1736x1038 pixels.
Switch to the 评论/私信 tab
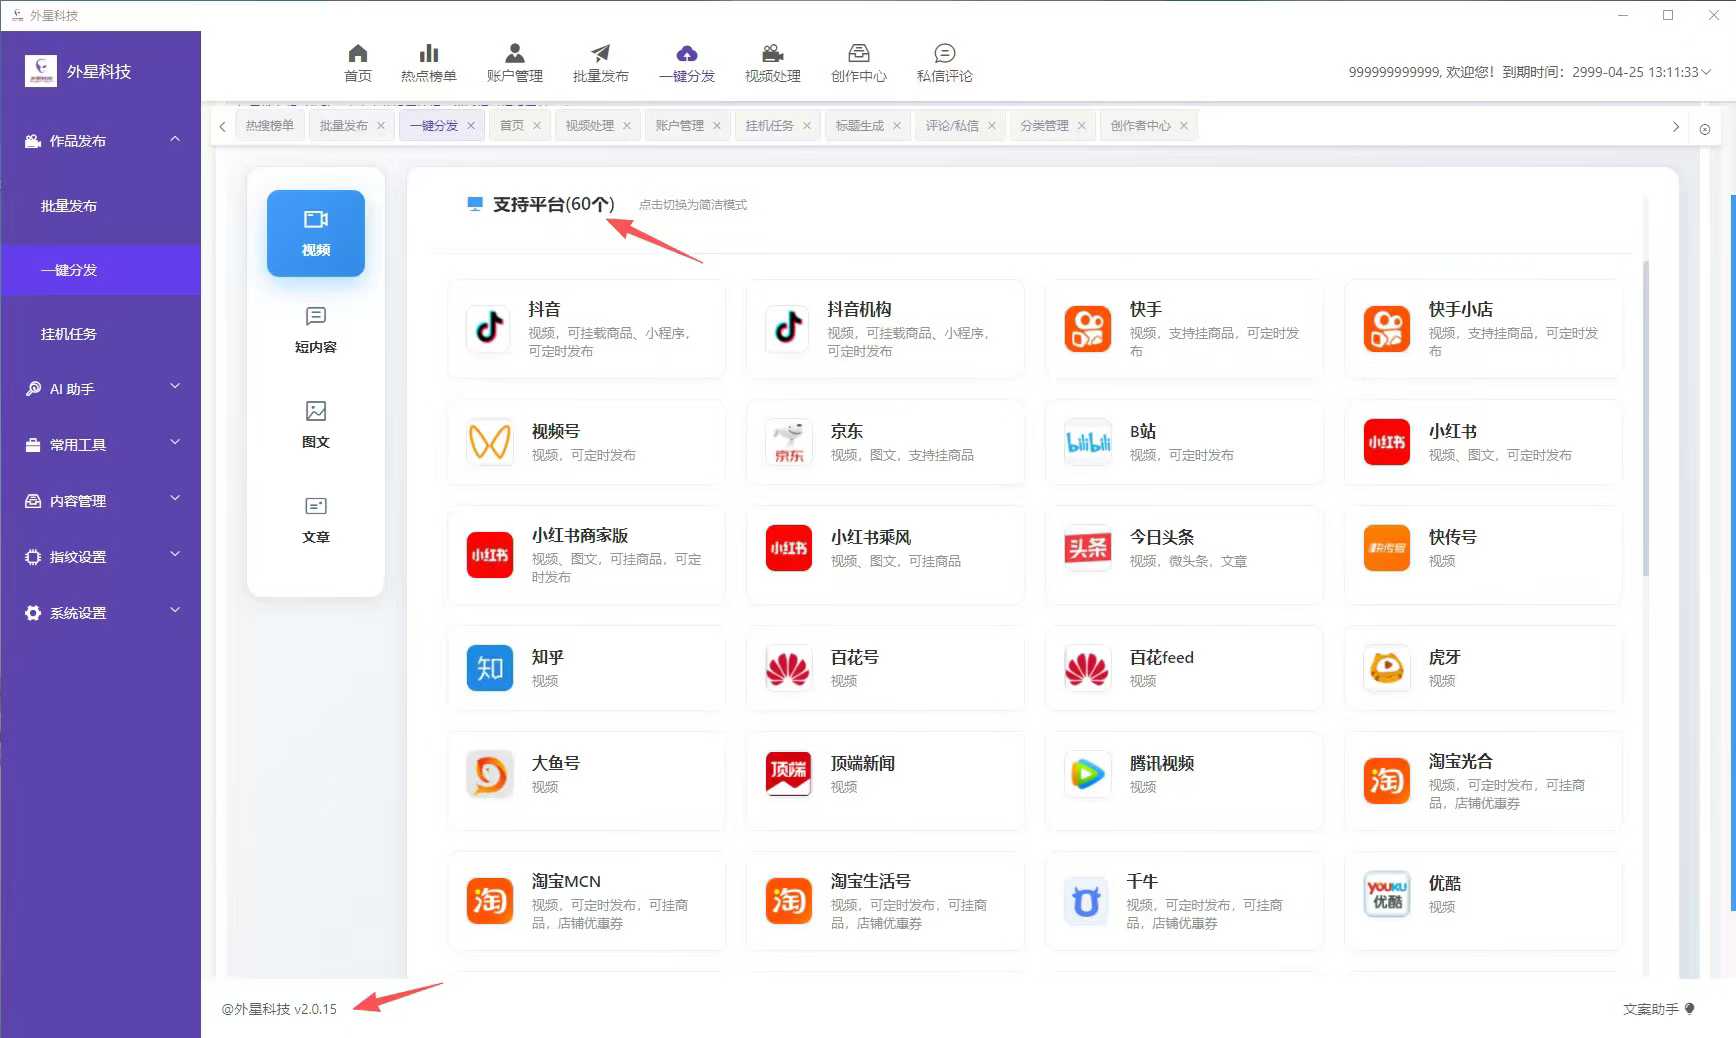(x=953, y=125)
